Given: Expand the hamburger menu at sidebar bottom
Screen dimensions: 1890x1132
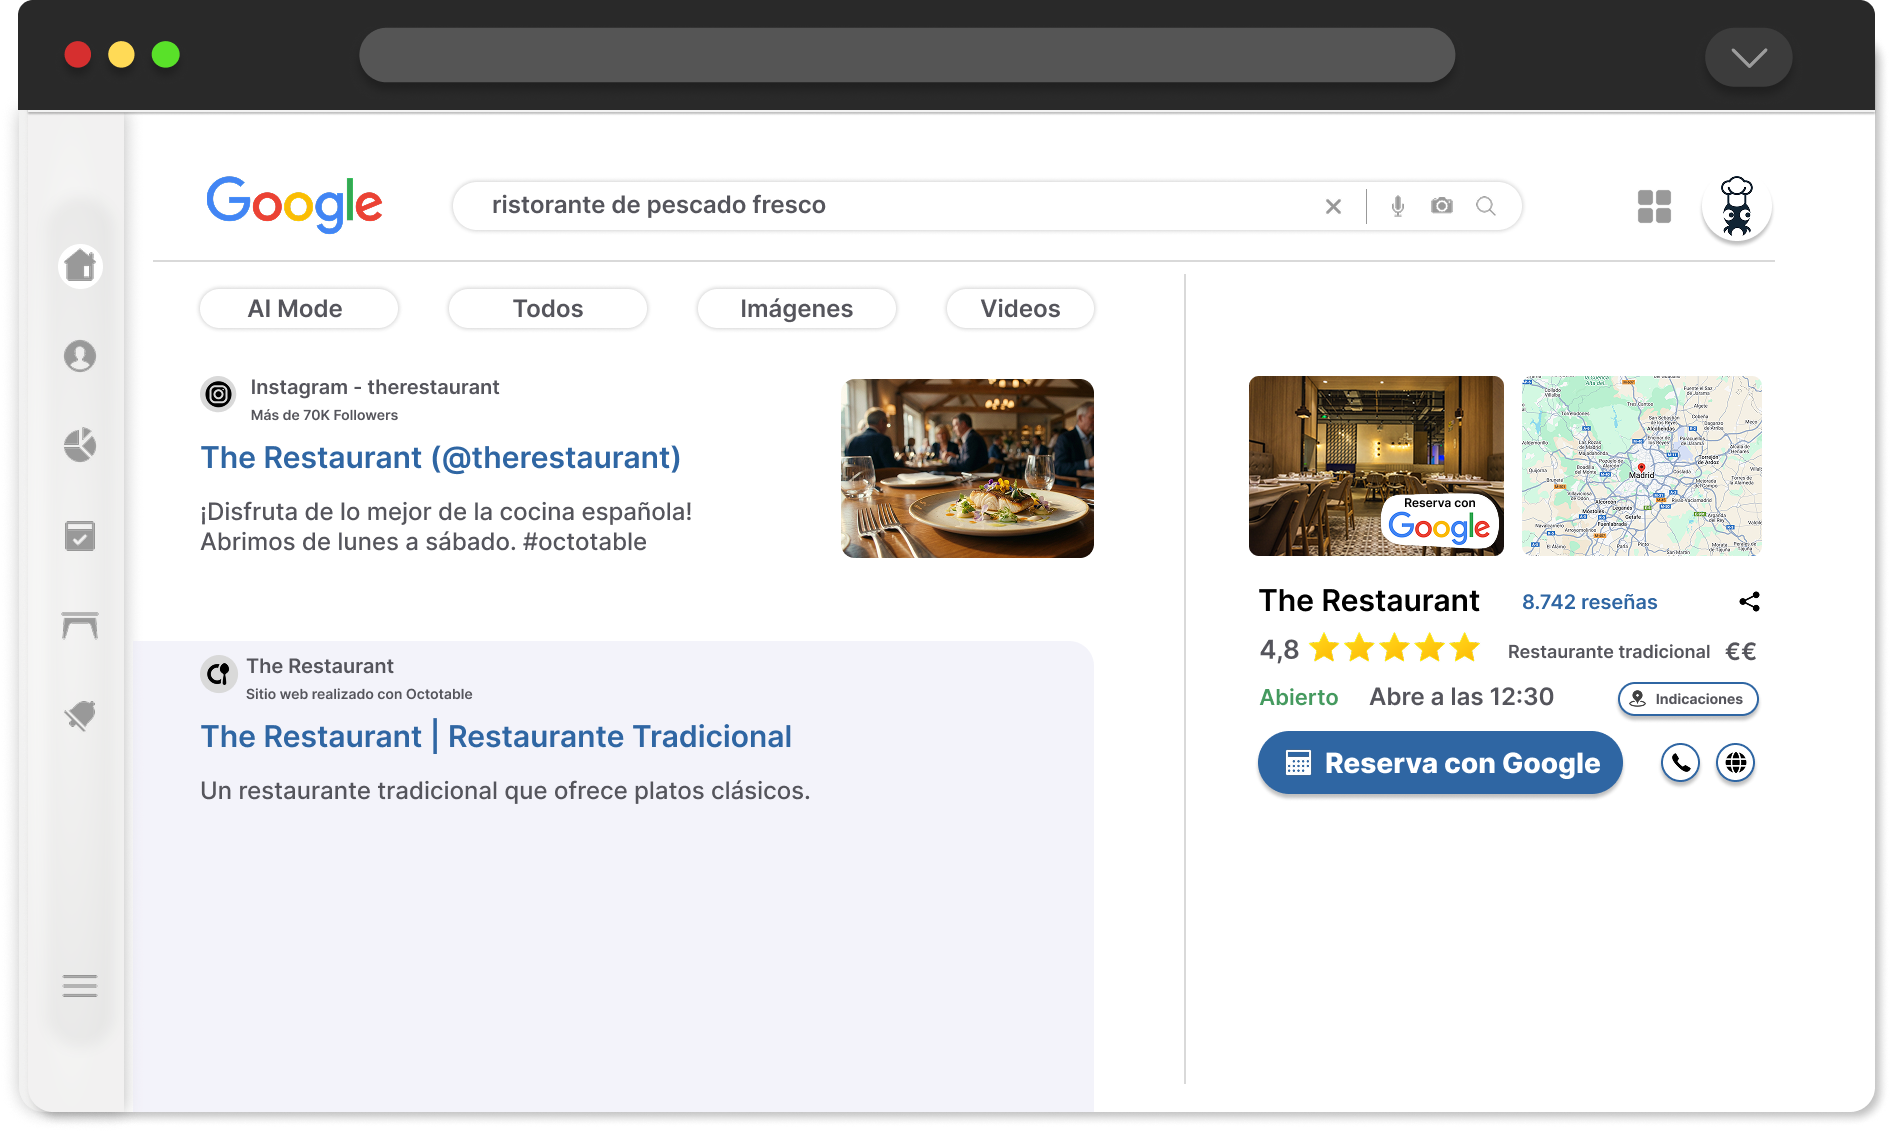Looking at the screenshot, I should click(80, 986).
